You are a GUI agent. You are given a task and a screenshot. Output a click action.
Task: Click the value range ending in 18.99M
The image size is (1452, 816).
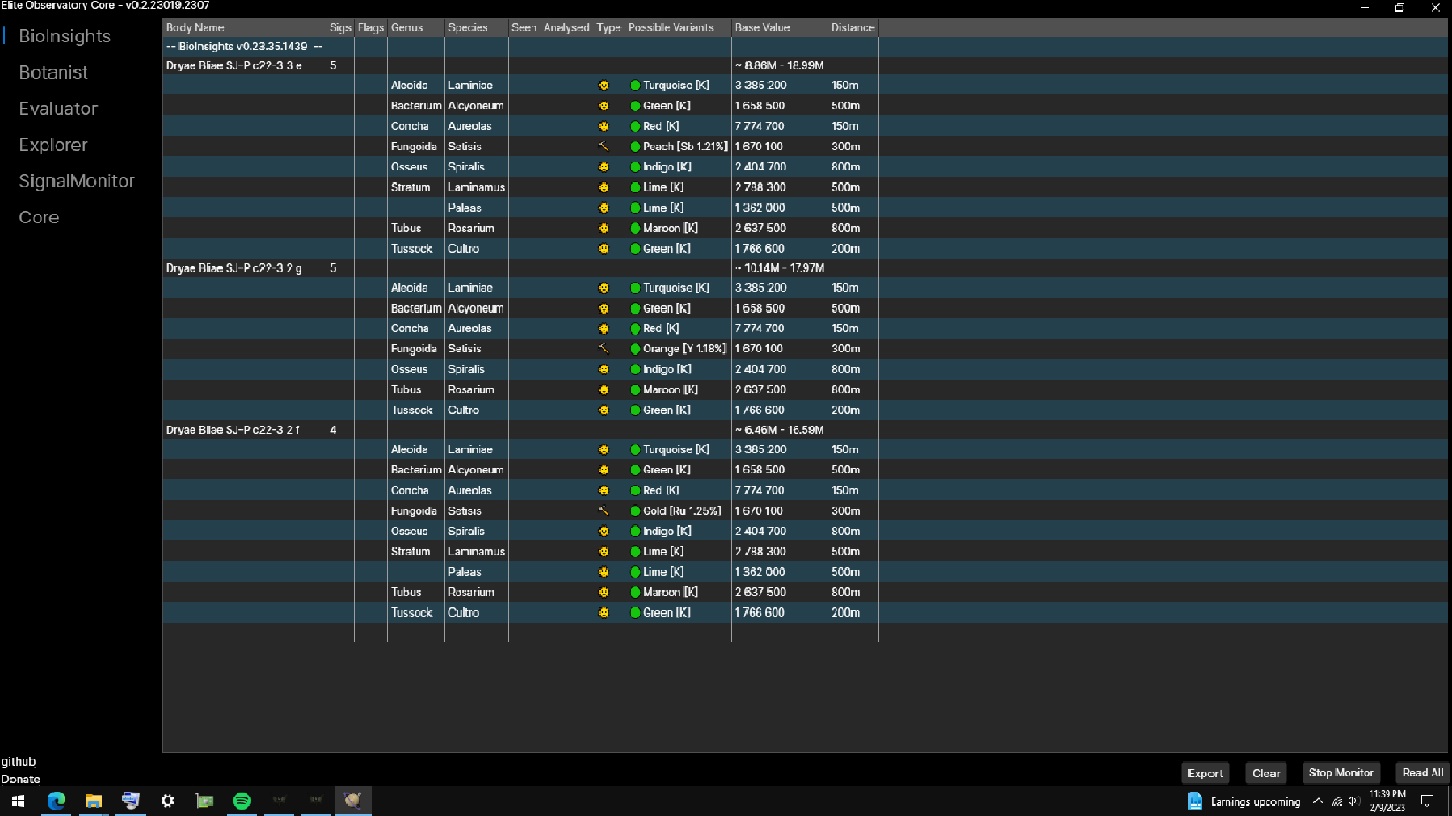(779, 66)
